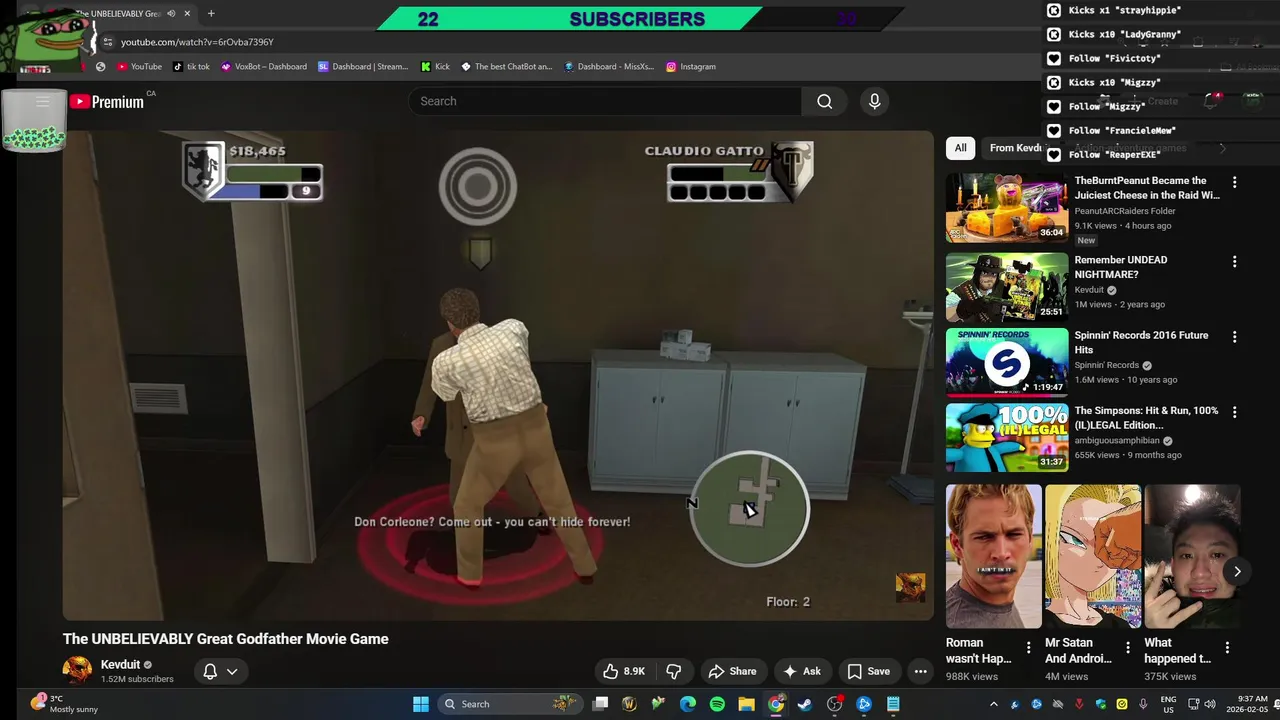Open VoxBot – Dashboard bookmark
This screenshot has height=720, width=1280.
click(x=264, y=66)
